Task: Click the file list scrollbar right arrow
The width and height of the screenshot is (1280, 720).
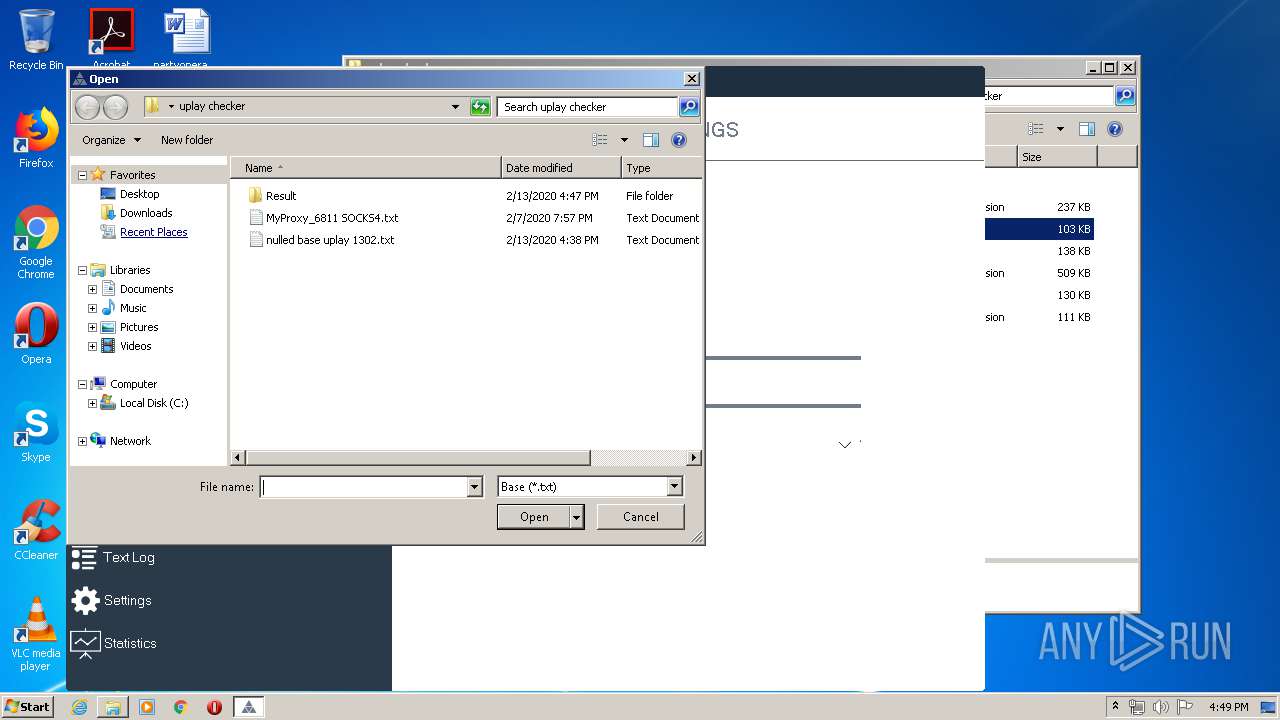Action: click(x=694, y=458)
